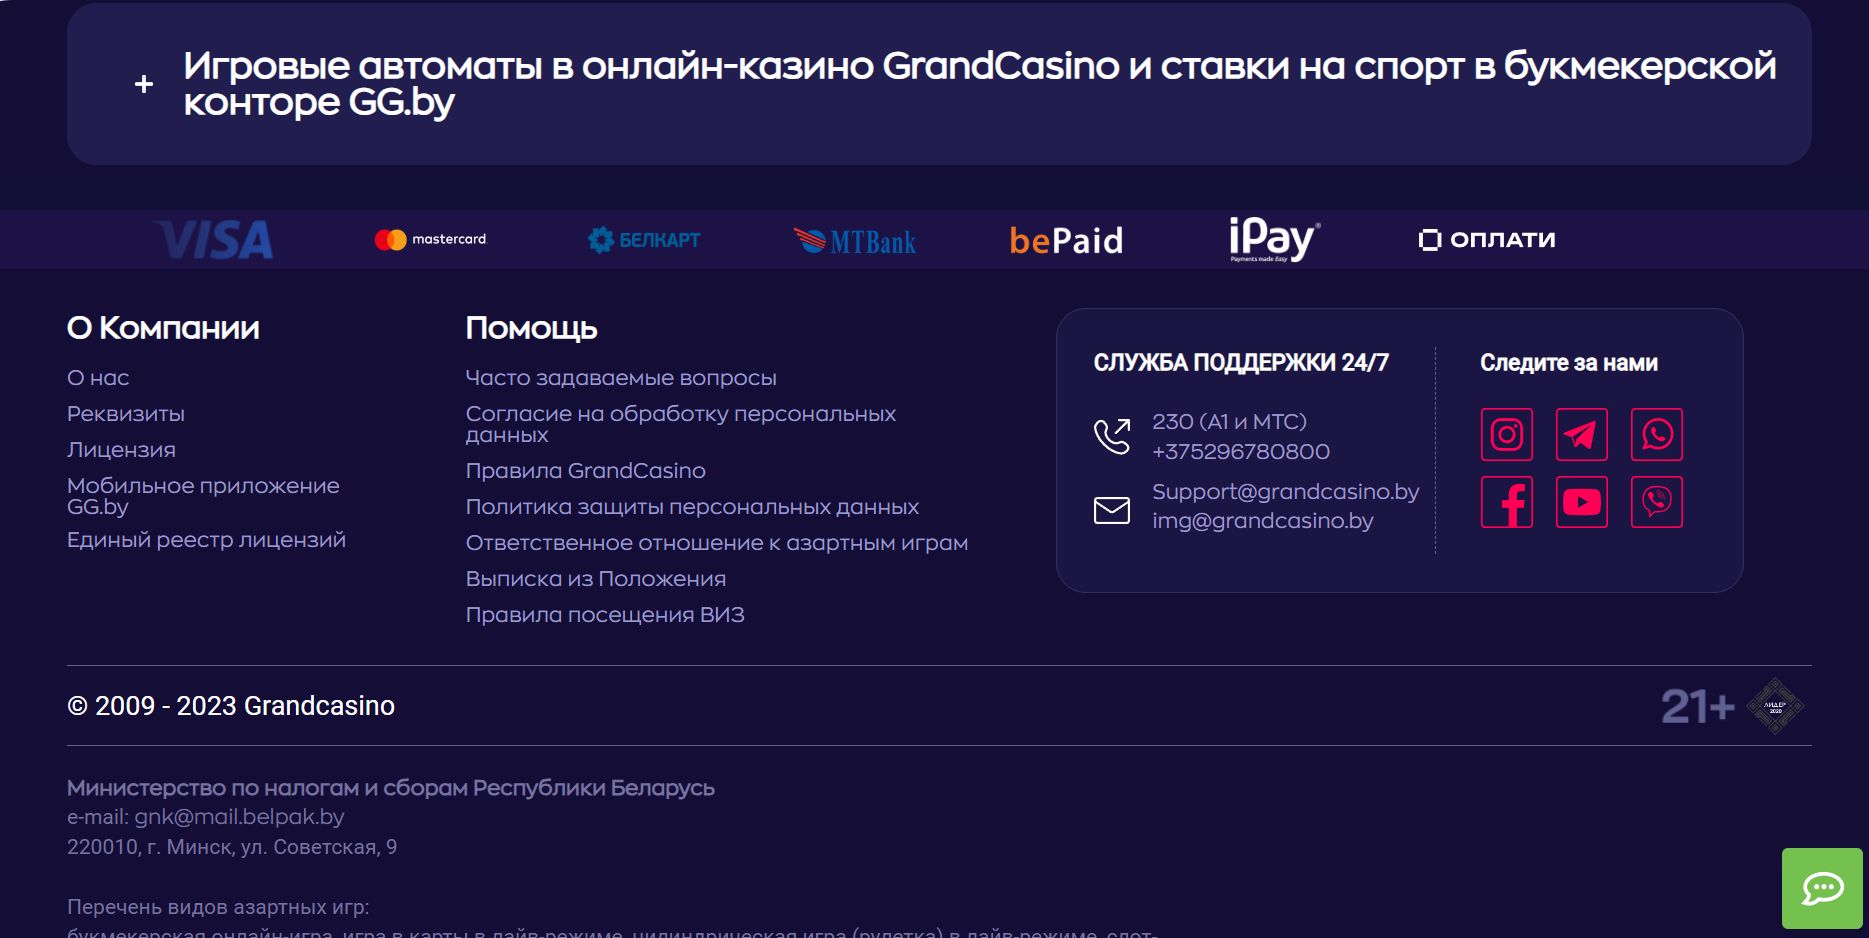Image resolution: width=1869 pixels, height=938 pixels.
Task: Click the bePaid logo
Action: click(x=1066, y=241)
